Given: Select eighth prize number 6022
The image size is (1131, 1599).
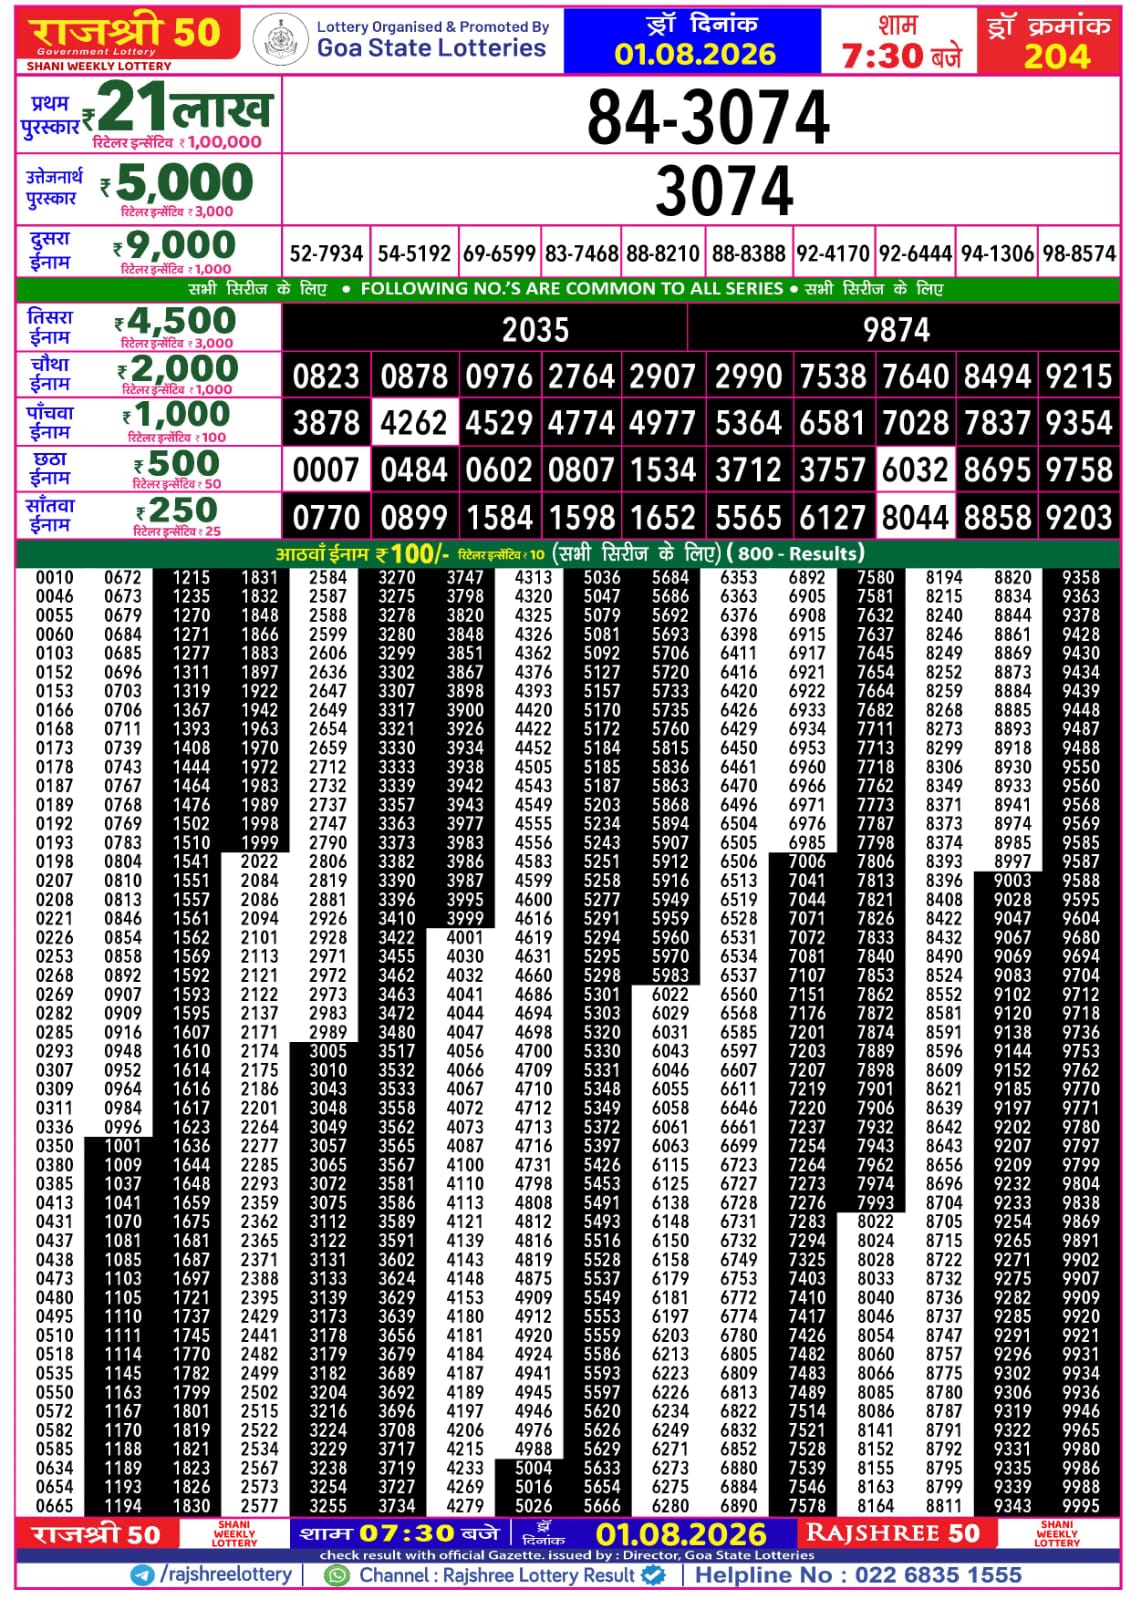Looking at the screenshot, I should (x=670, y=995).
